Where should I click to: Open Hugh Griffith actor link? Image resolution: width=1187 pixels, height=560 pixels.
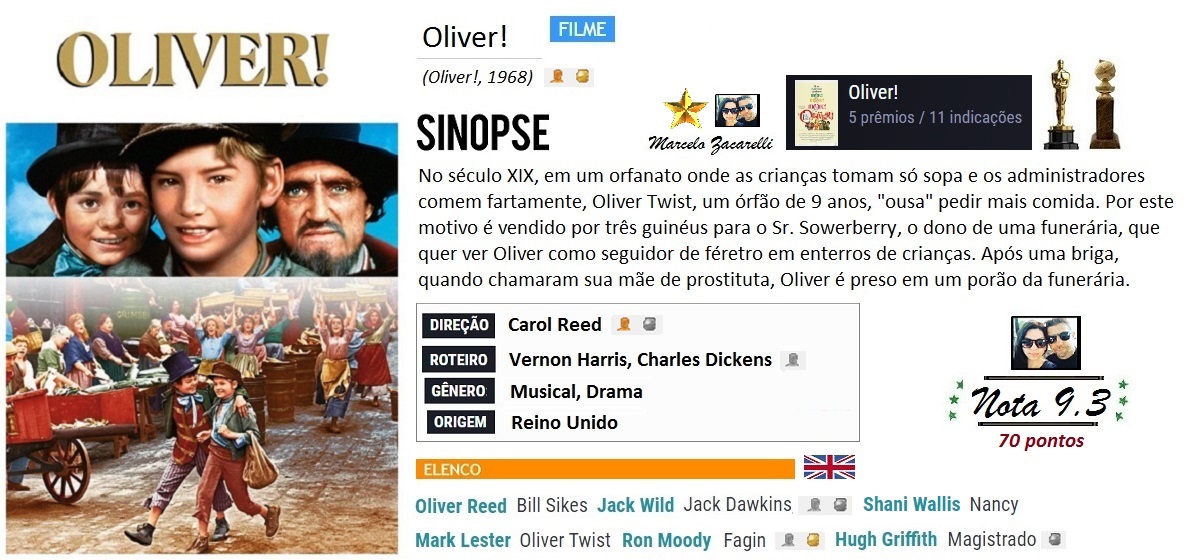click(x=886, y=540)
